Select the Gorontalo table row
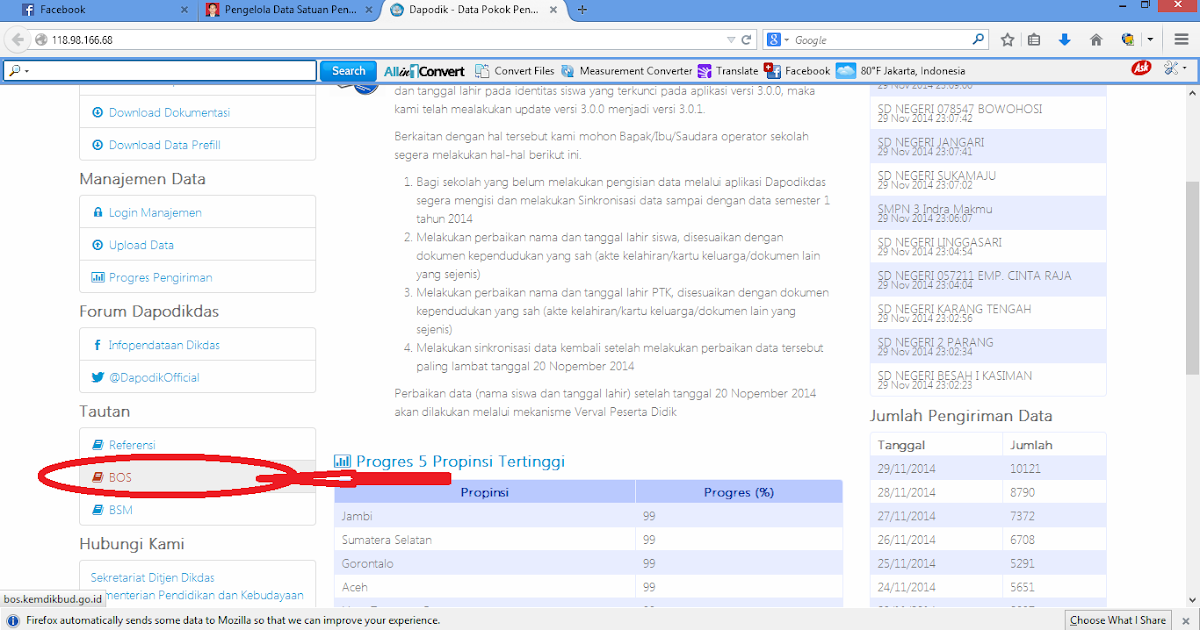The width and height of the screenshot is (1200, 630). point(588,563)
